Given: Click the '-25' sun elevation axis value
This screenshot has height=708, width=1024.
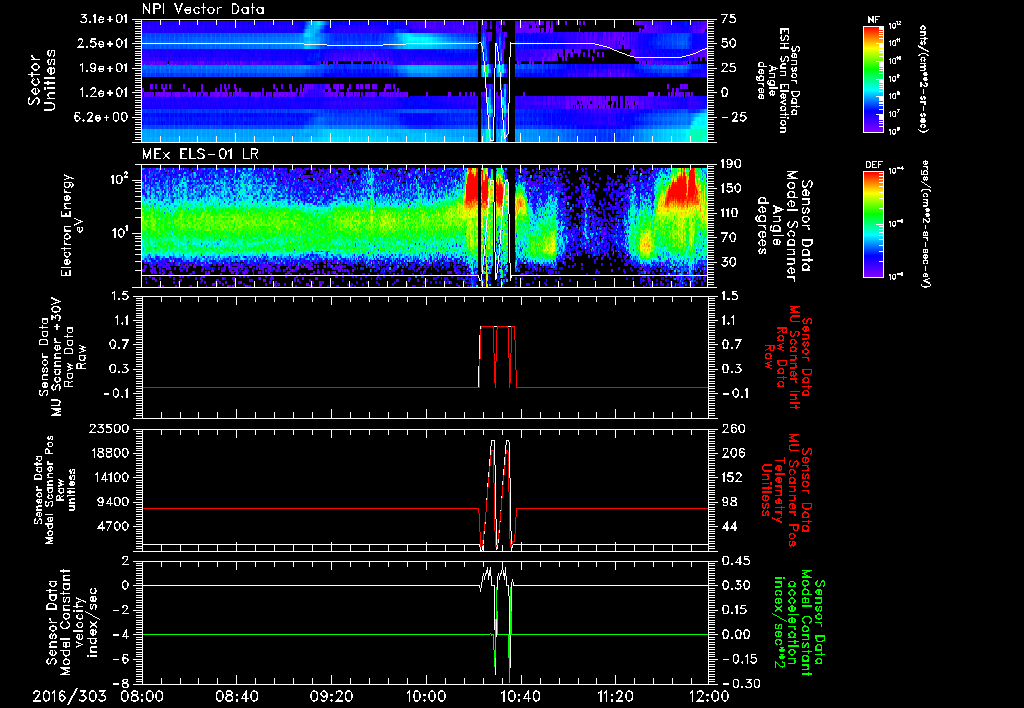Looking at the screenshot, I should pyautogui.click(x=732, y=118).
